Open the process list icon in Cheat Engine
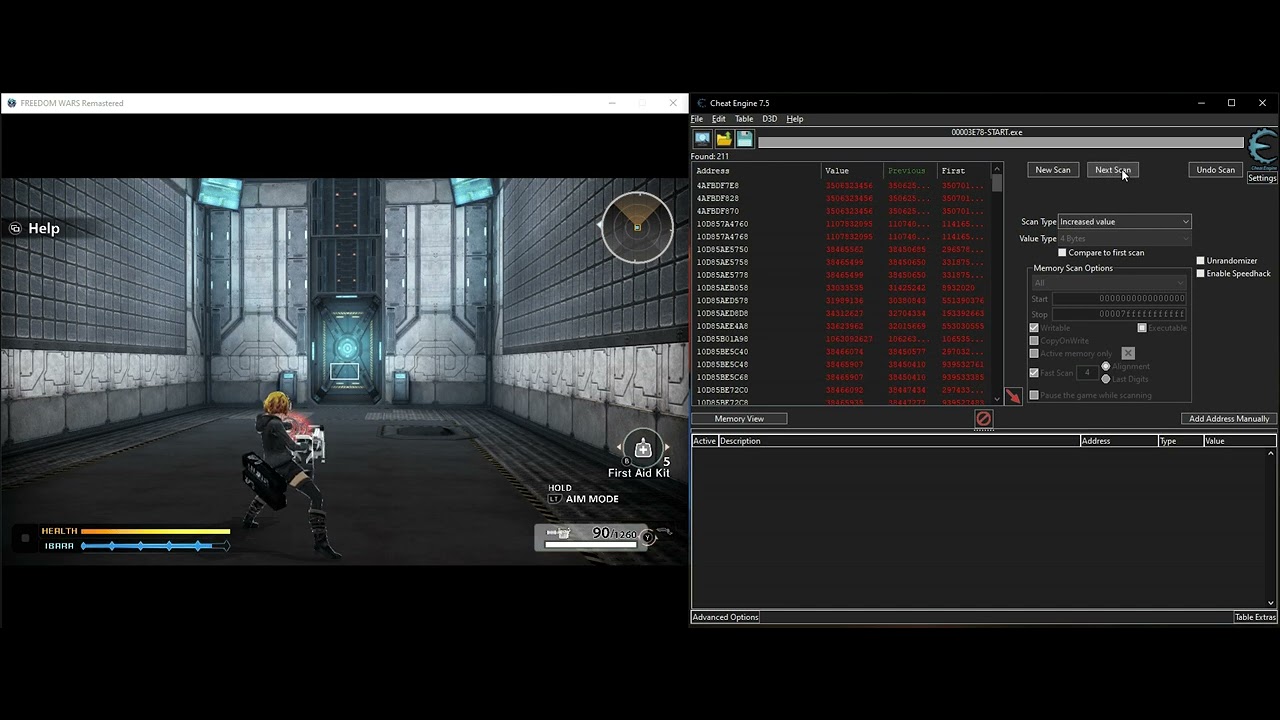Viewport: 1280px width, 720px height. [x=702, y=139]
